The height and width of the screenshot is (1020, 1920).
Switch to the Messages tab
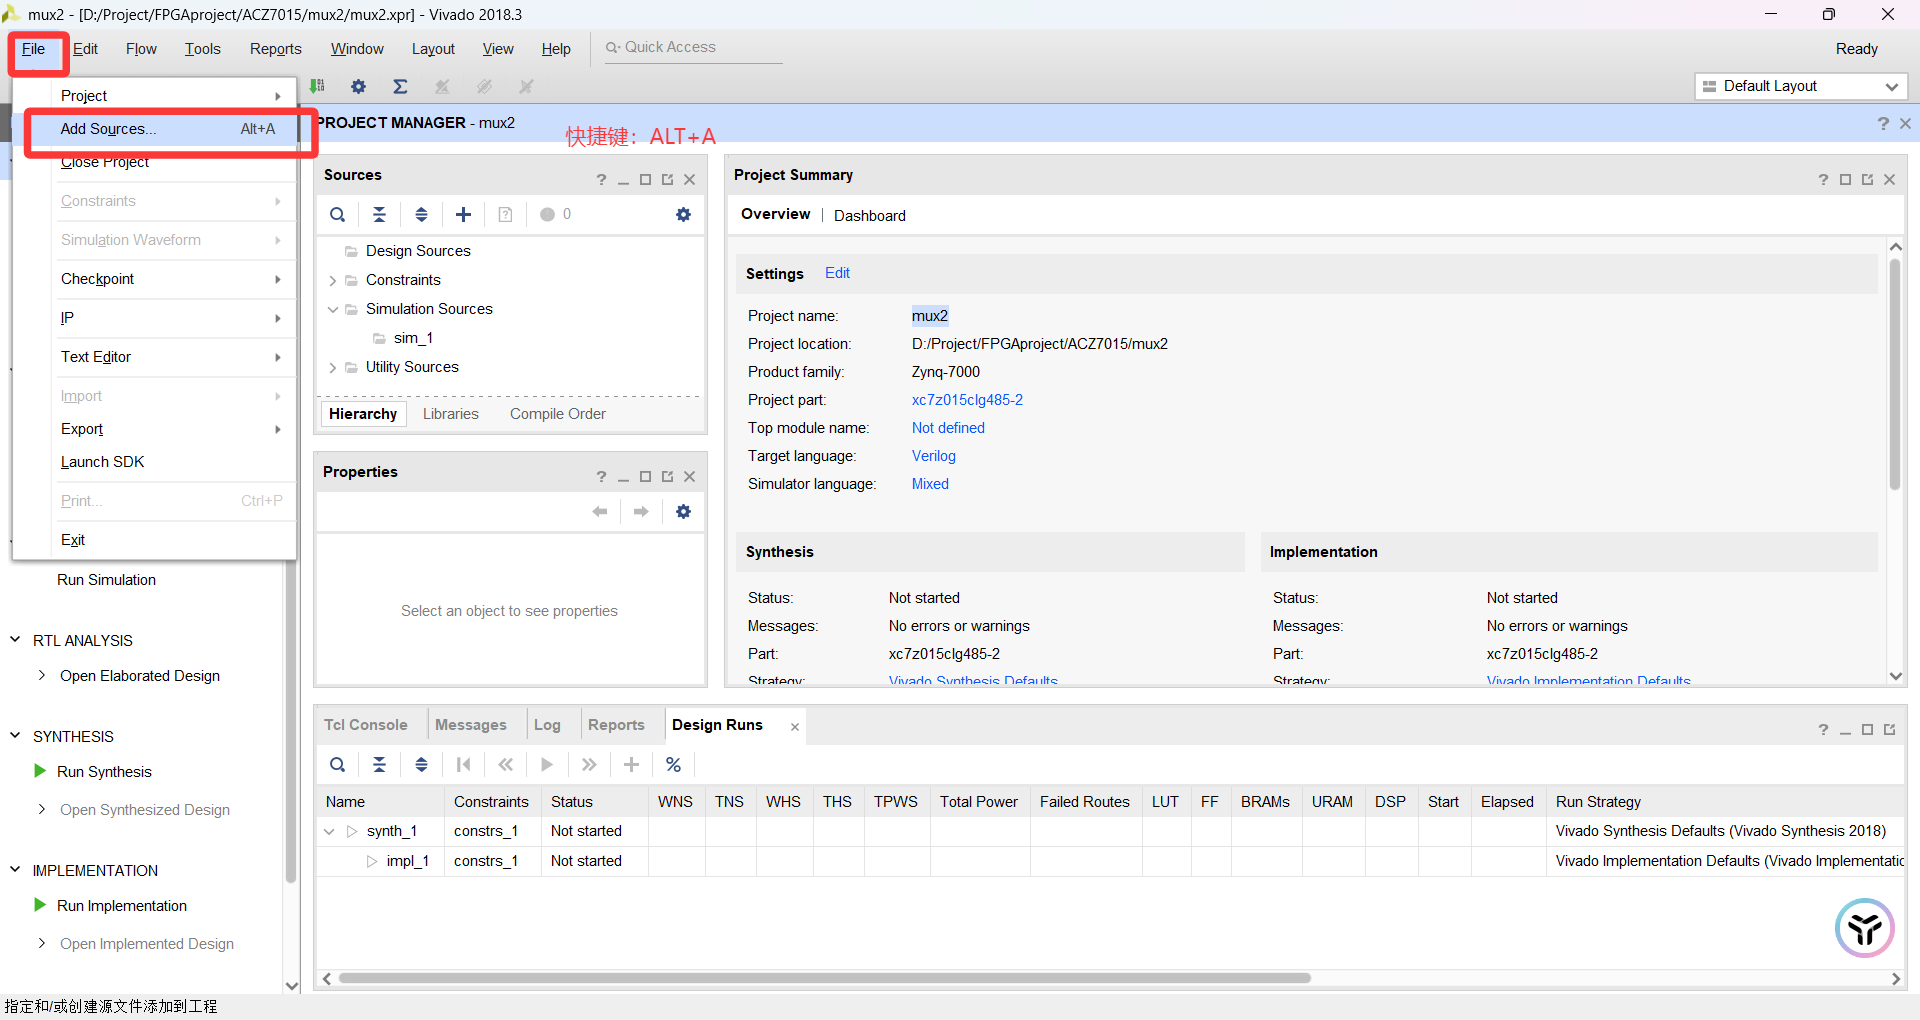470,725
